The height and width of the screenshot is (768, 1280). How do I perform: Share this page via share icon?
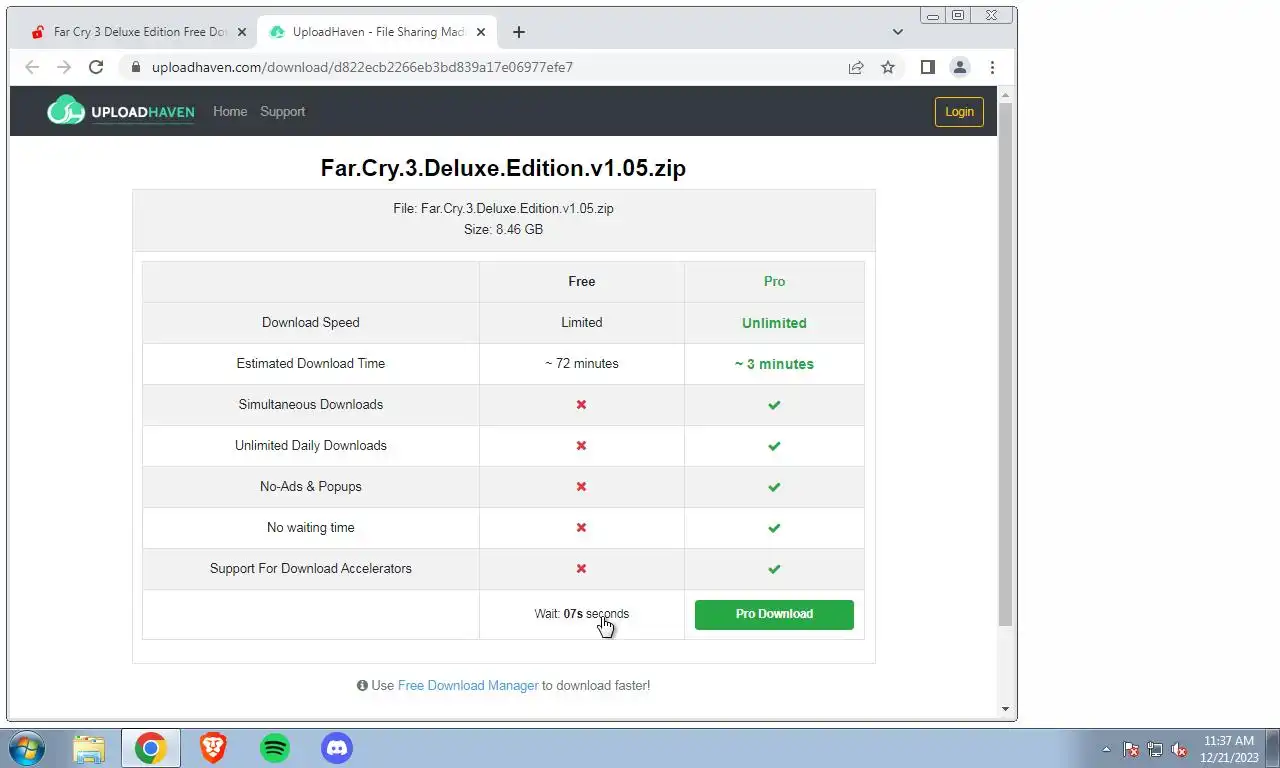point(856,67)
